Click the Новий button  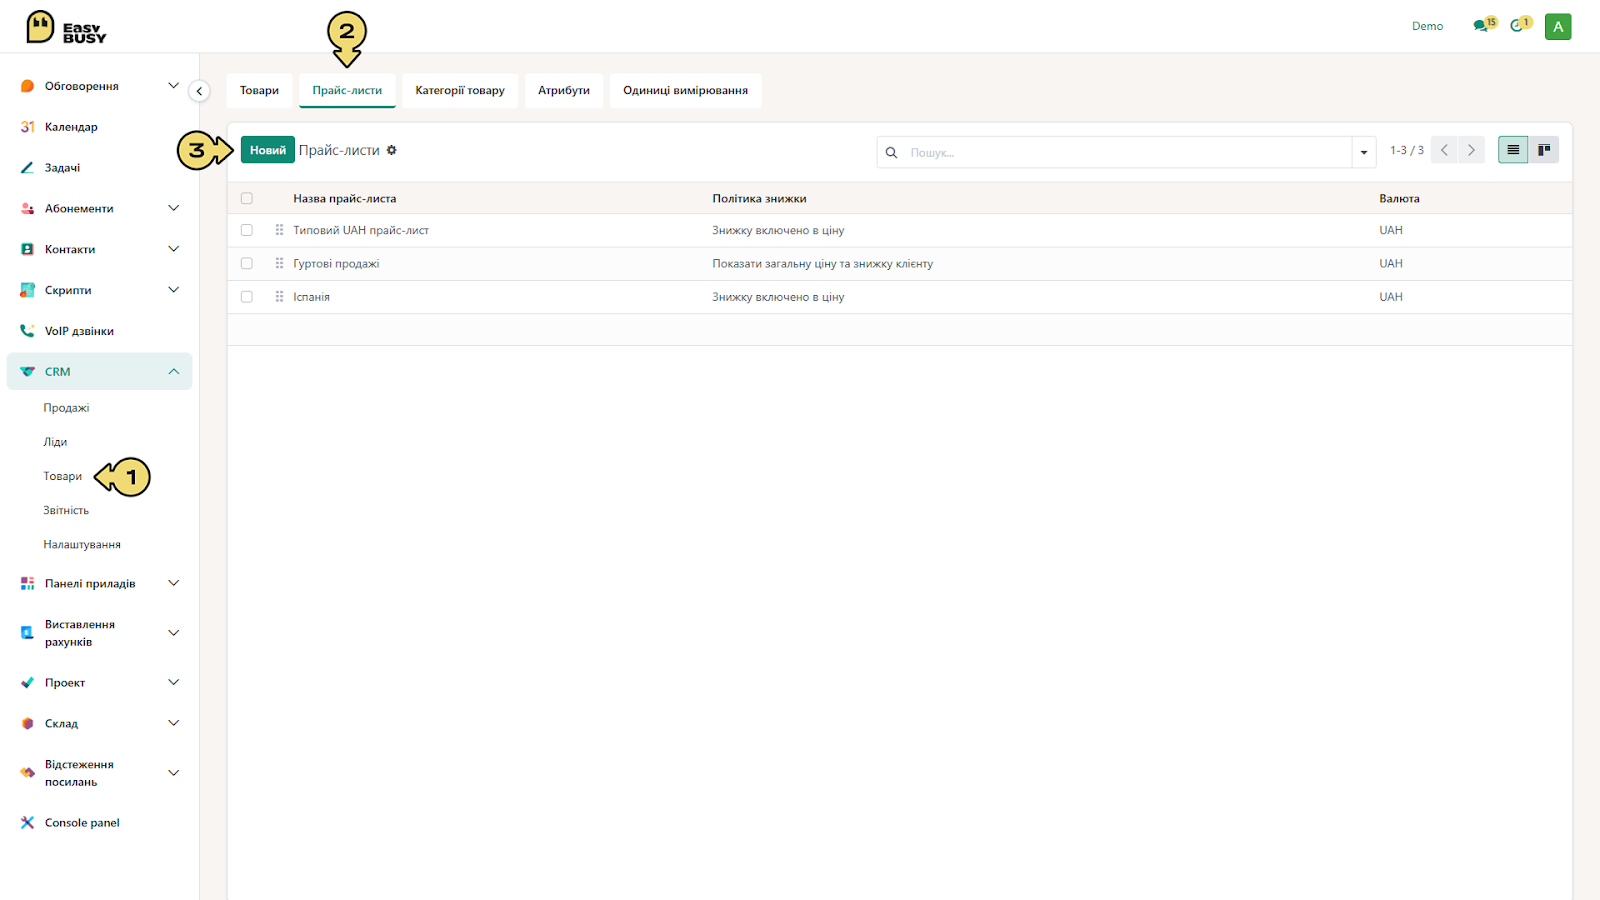pyautogui.click(x=268, y=150)
